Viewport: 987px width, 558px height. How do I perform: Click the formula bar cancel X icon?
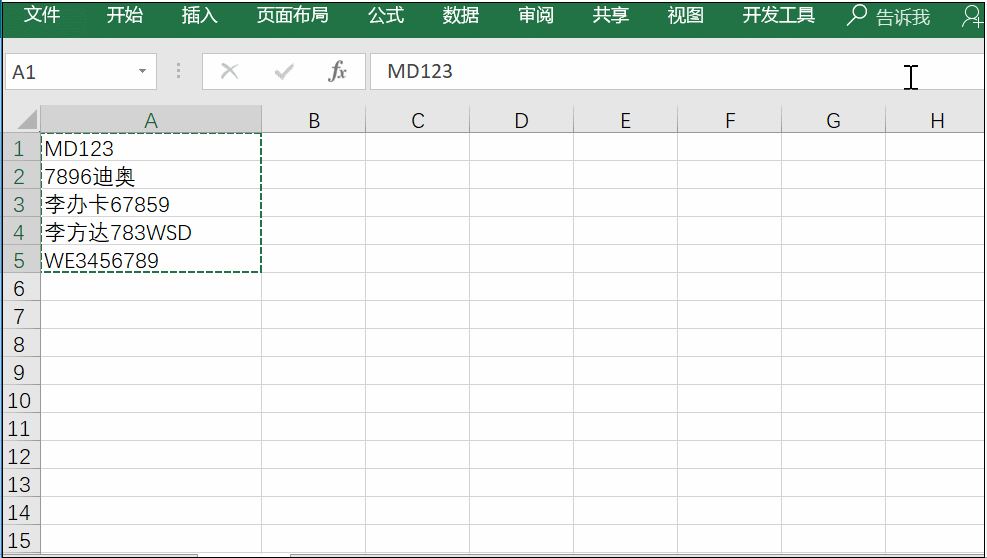[x=229, y=72]
